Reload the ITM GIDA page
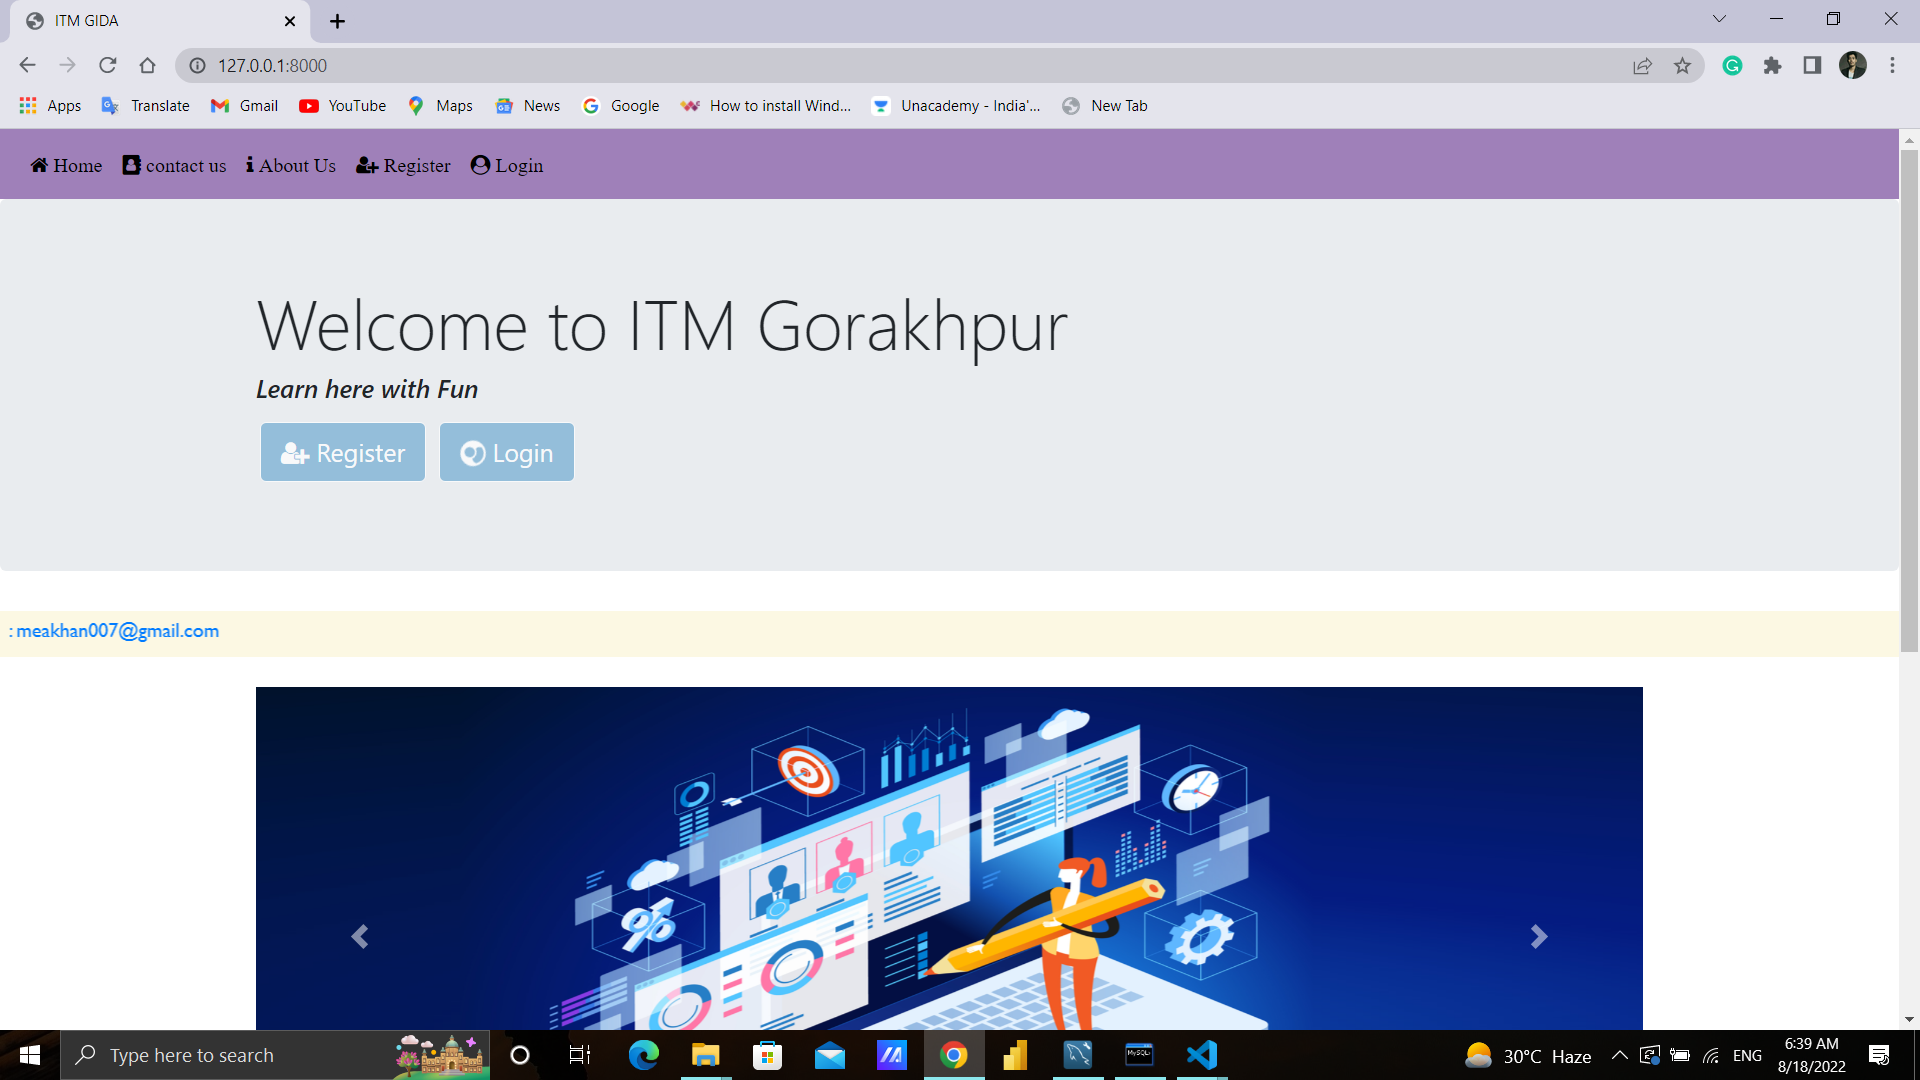1920x1080 pixels. [x=108, y=65]
